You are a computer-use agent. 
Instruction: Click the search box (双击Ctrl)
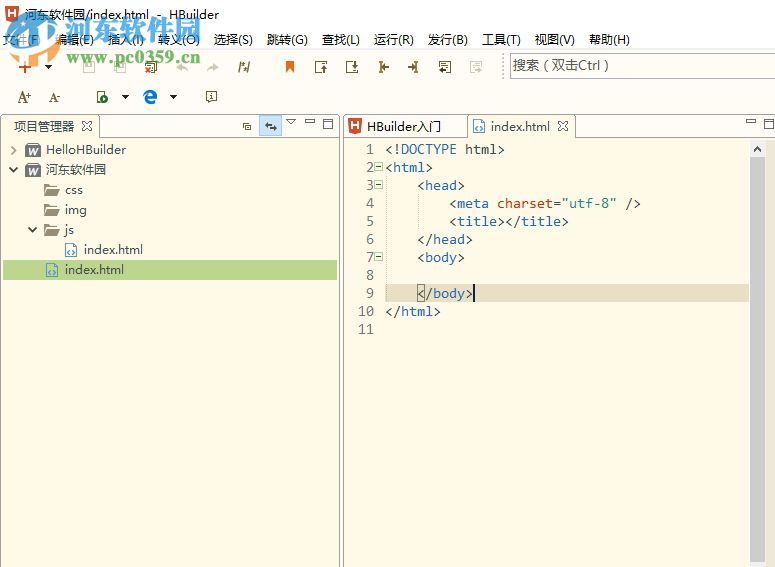coord(642,66)
